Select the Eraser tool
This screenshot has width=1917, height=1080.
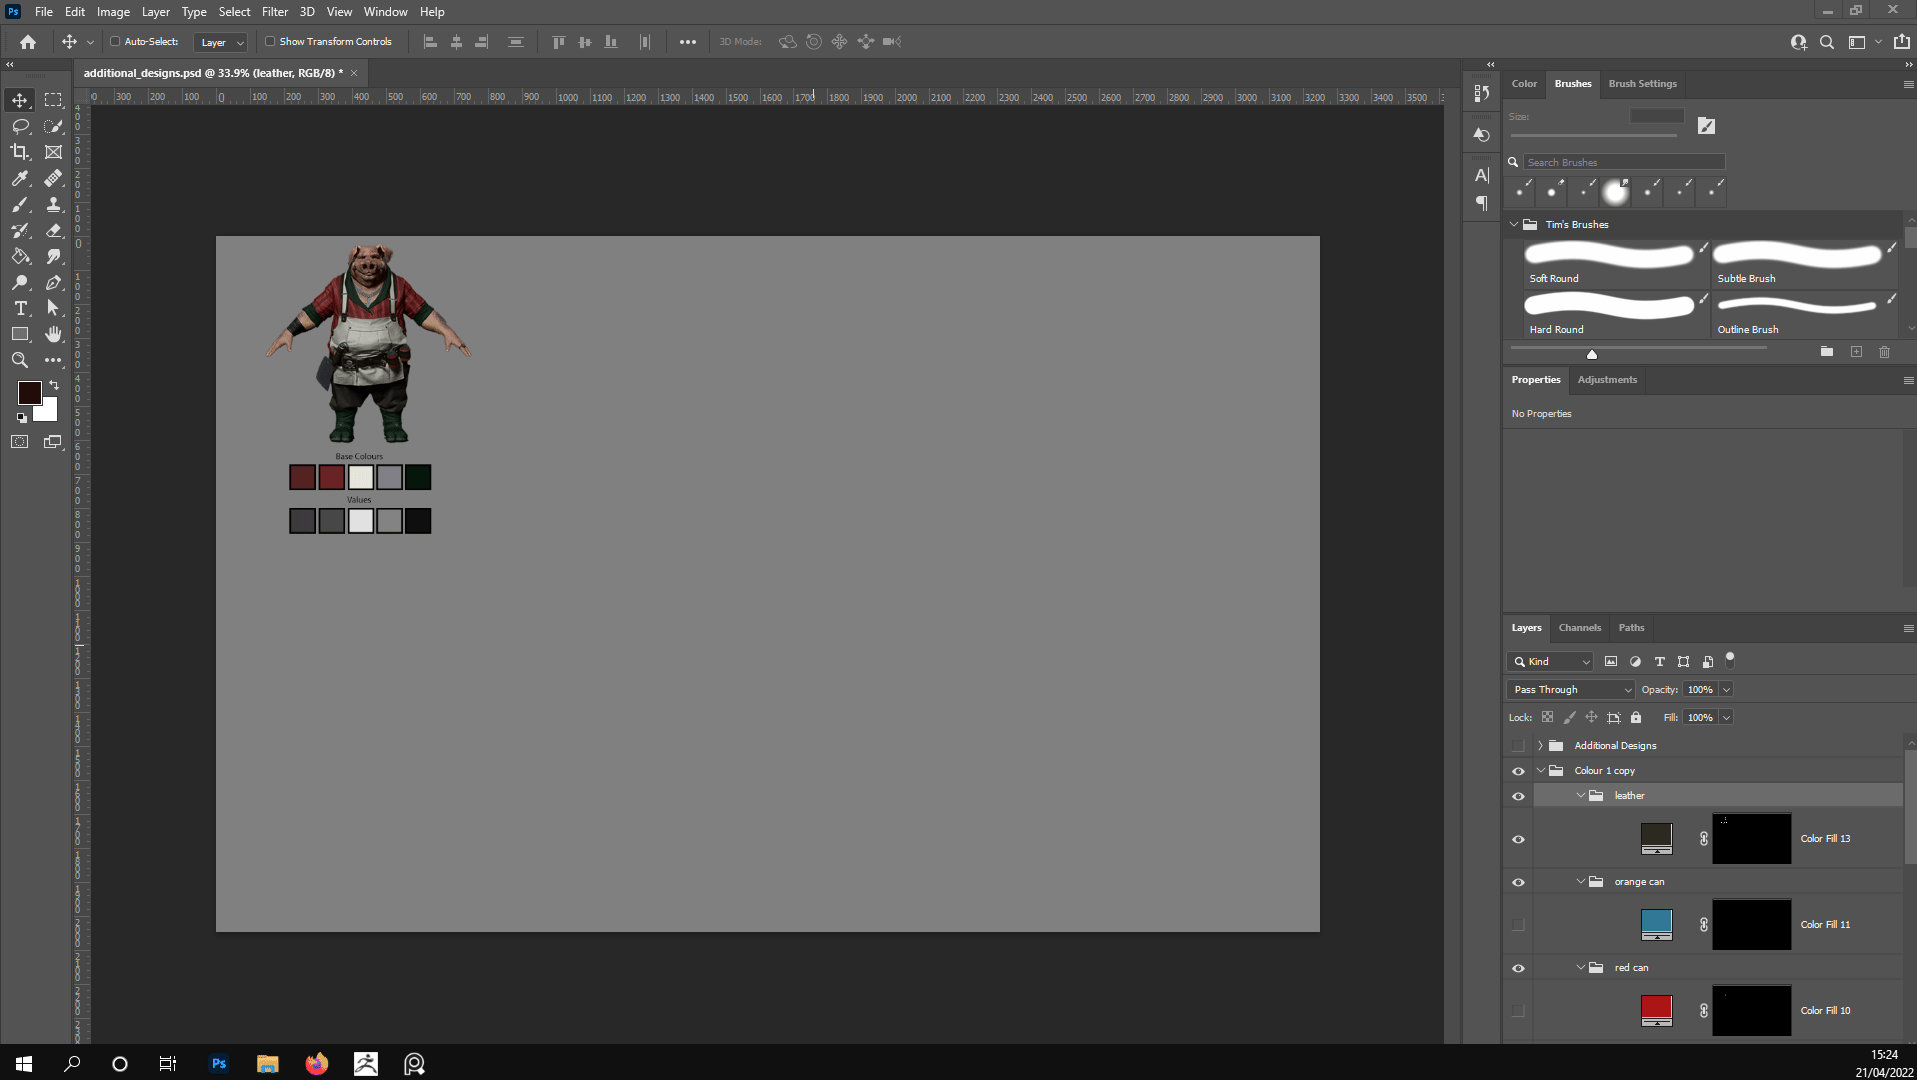click(x=54, y=230)
